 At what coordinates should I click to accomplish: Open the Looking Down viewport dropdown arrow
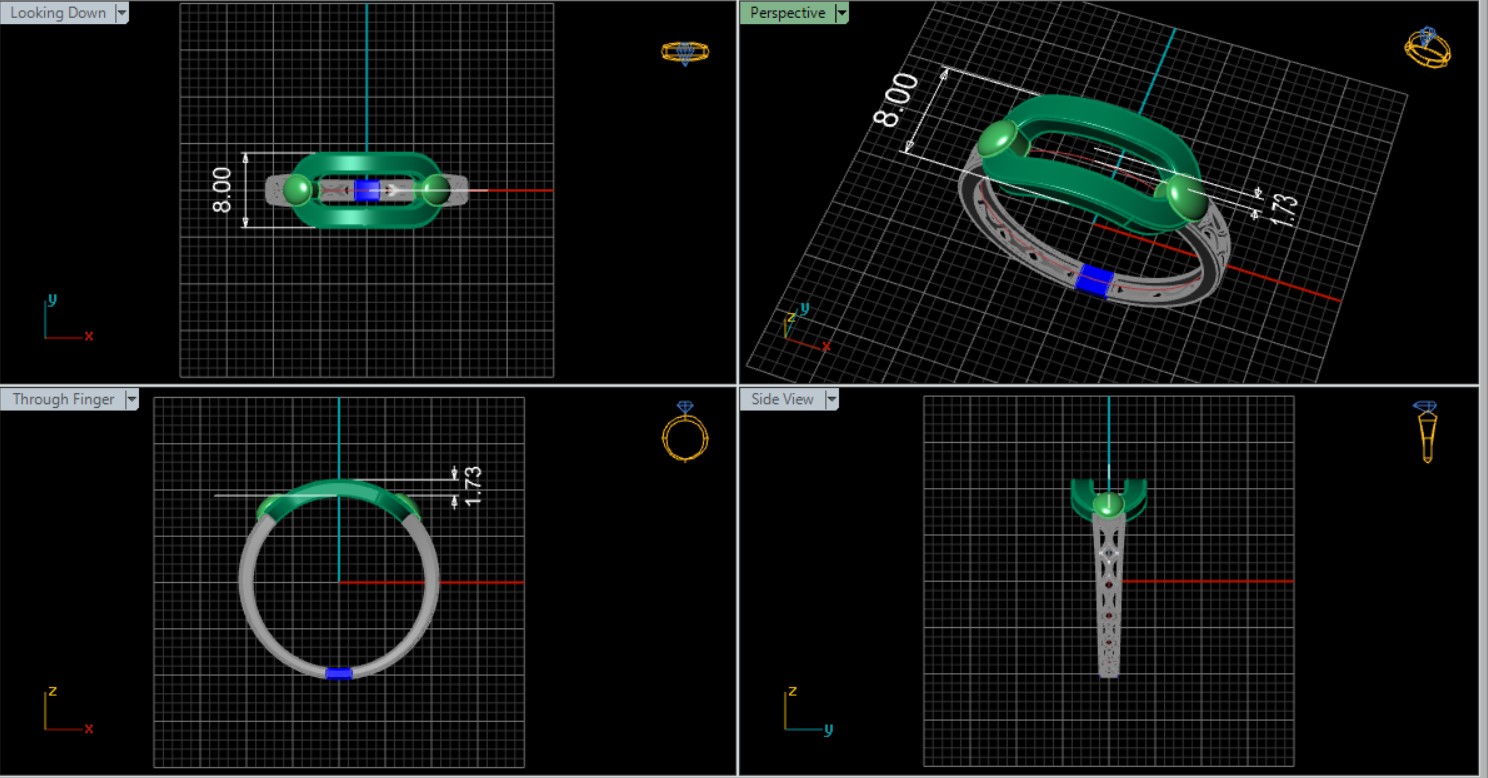coord(122,13)
